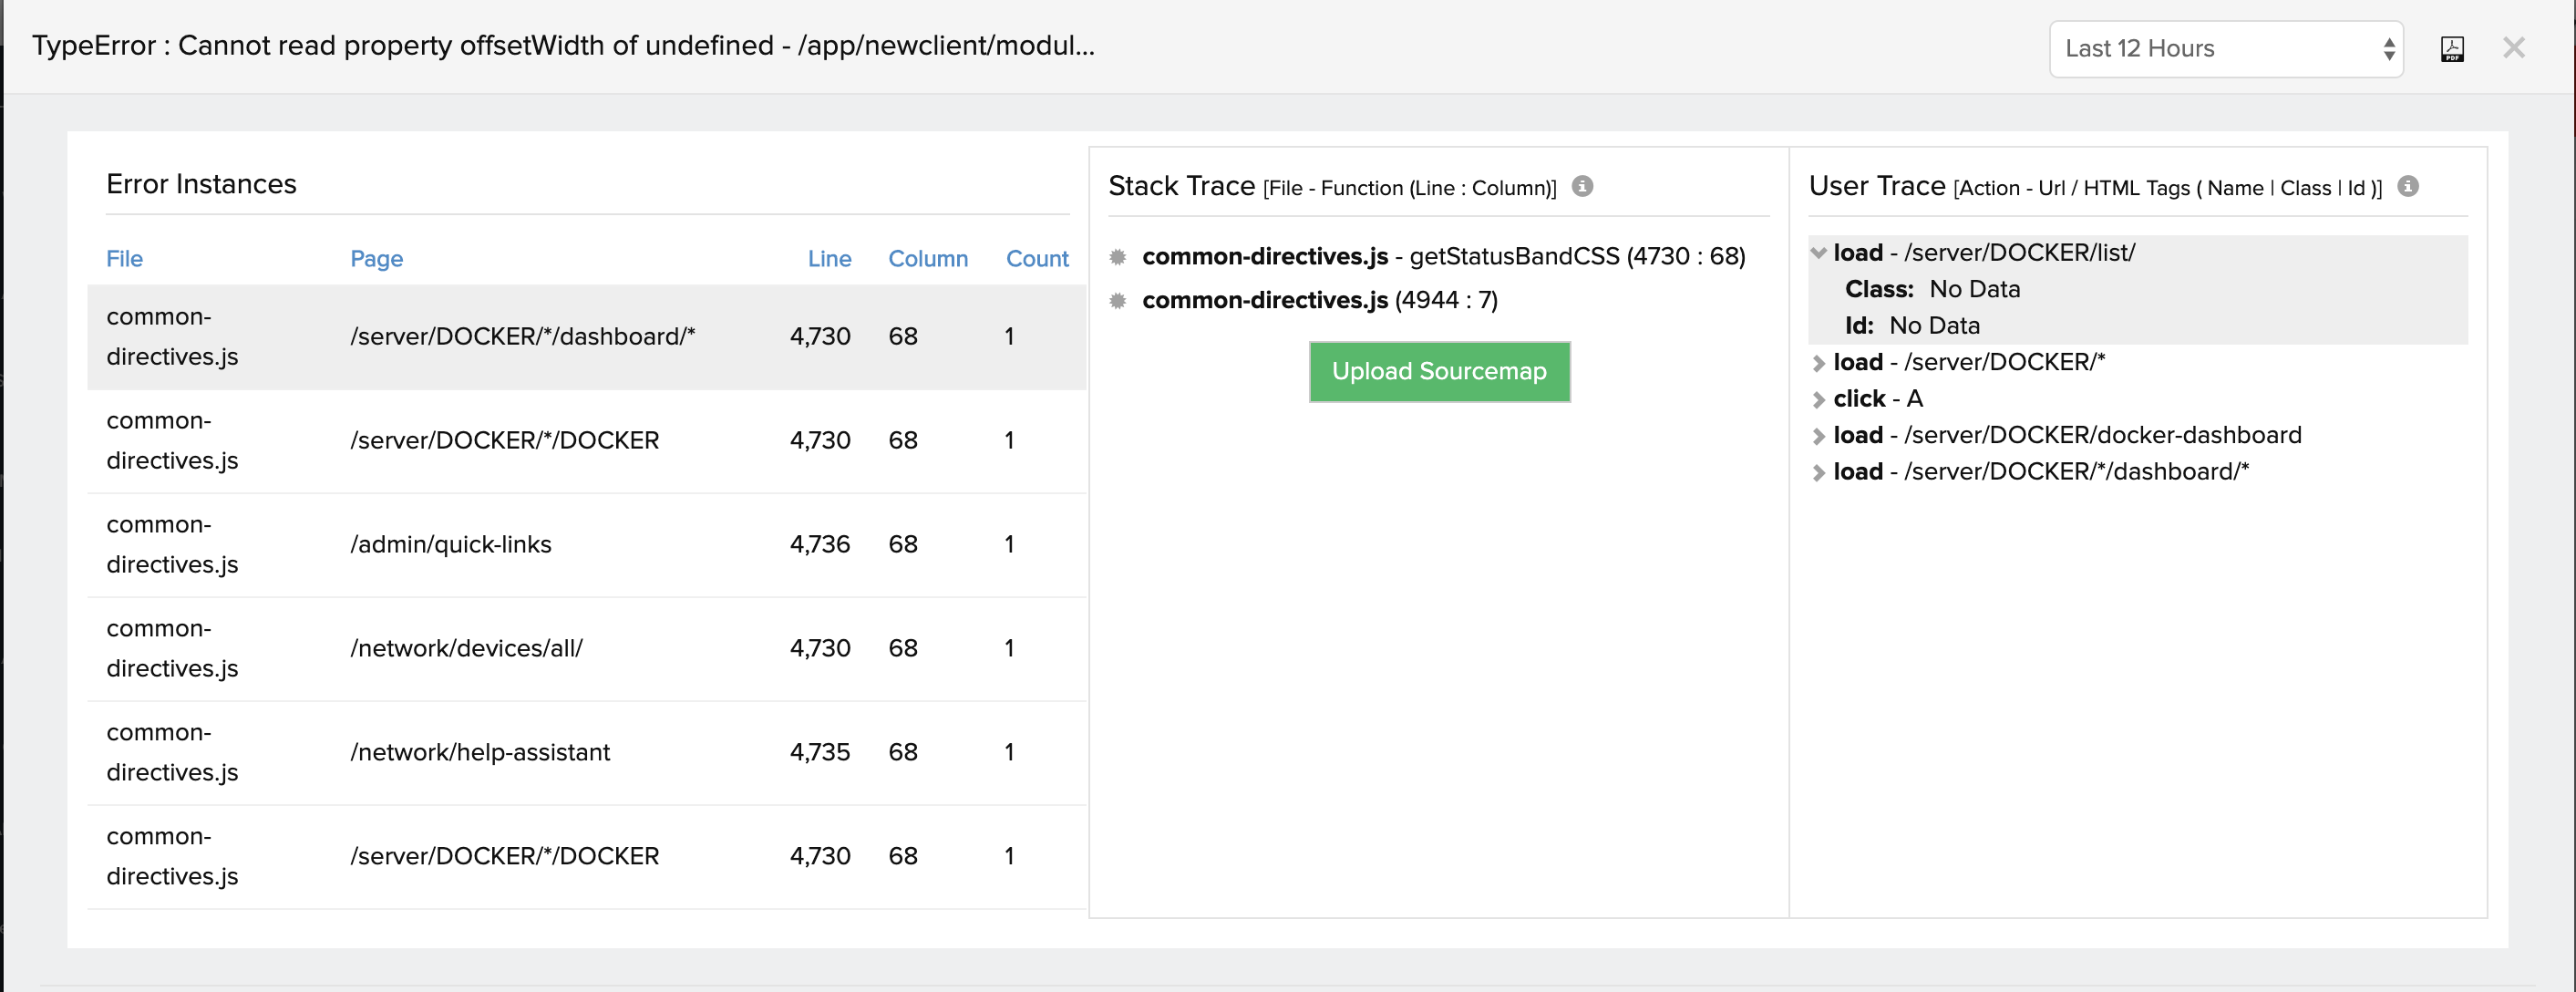Click the PDF export icon
This screenshot has width=2576, height=992.
coord(2452,49)
